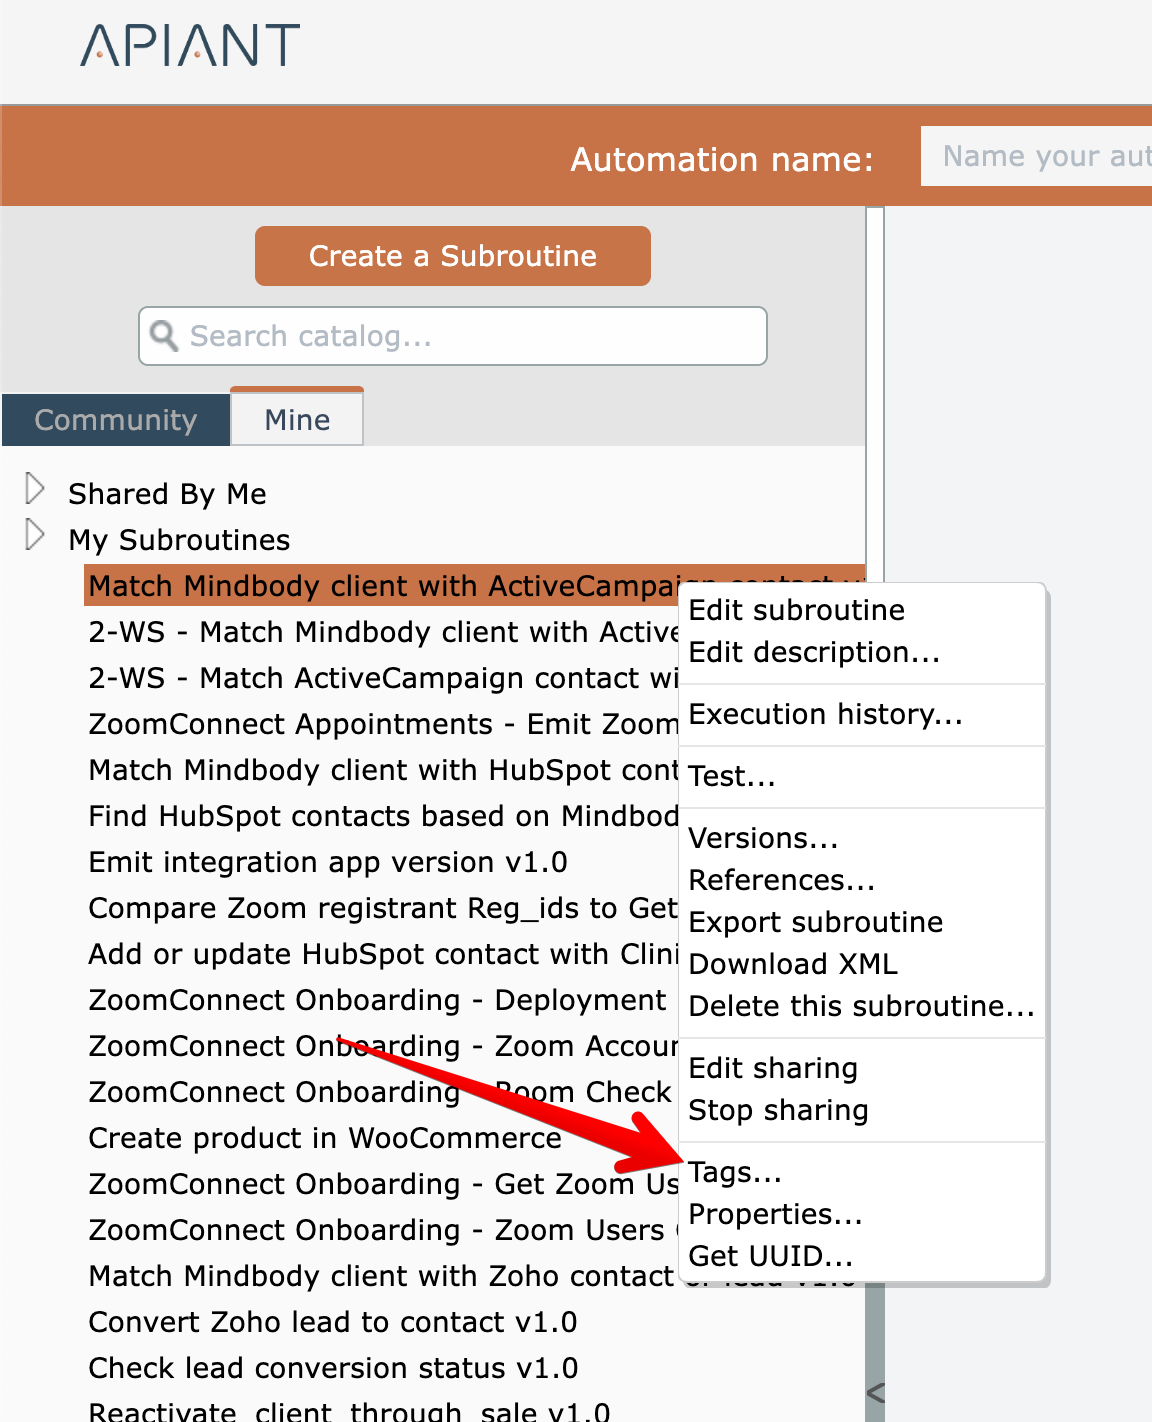1152x1422 pixels.
Task: Expand the My Subroutines folder
Action: point(35,536)
